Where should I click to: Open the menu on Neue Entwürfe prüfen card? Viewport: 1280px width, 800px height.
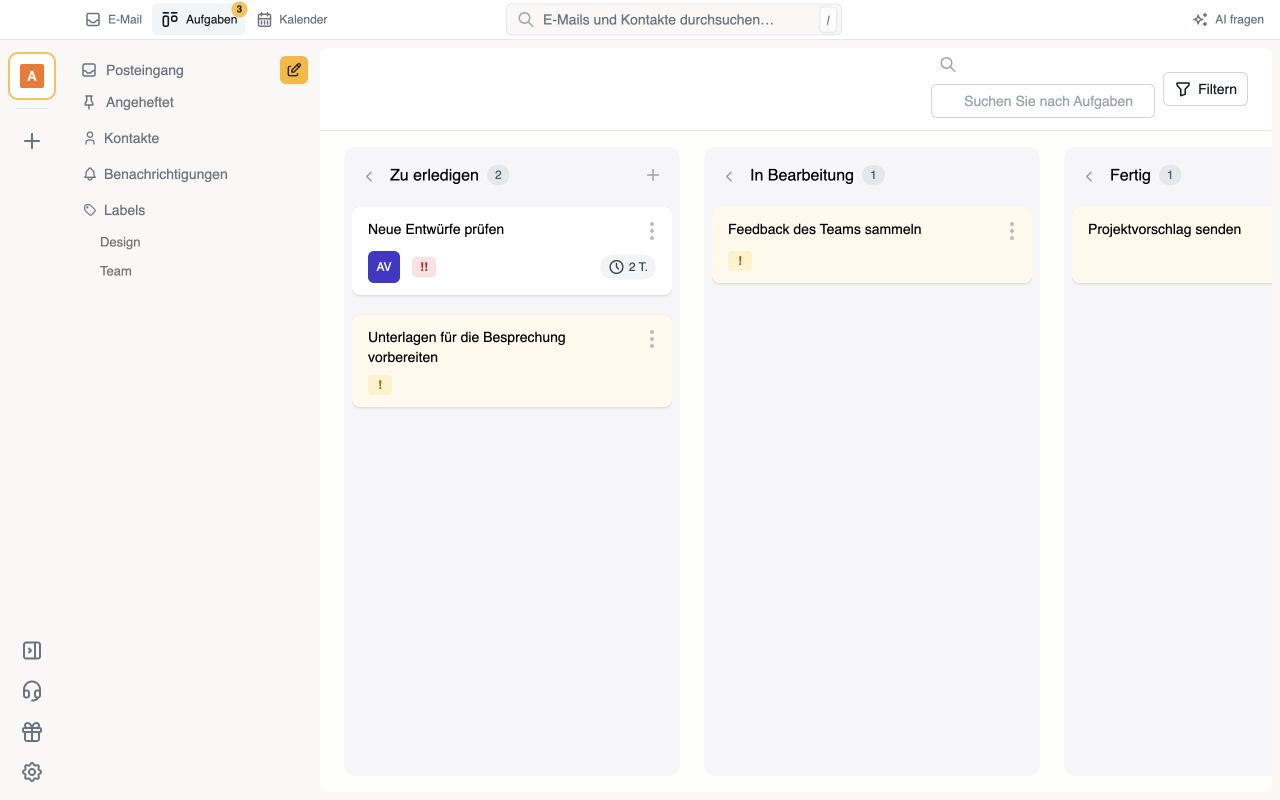pyautogui.click(x=652, y=231)
